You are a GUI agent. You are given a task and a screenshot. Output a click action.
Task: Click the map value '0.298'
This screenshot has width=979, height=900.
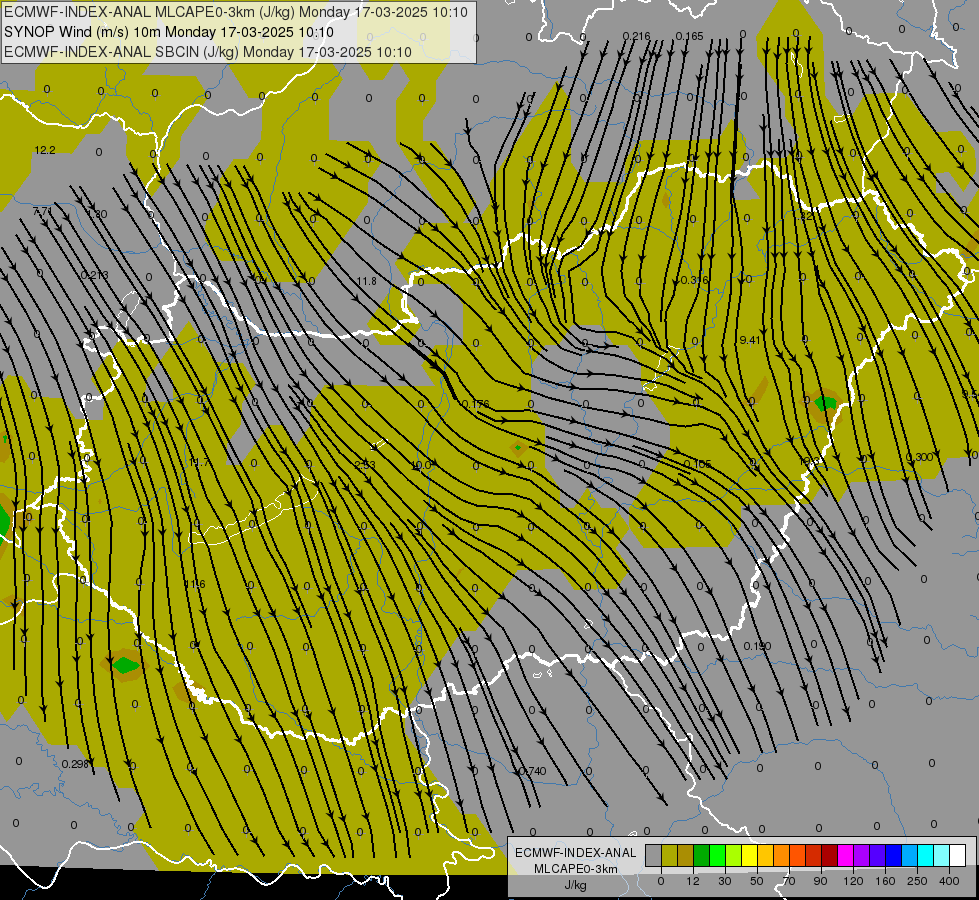tap(76, 764)
